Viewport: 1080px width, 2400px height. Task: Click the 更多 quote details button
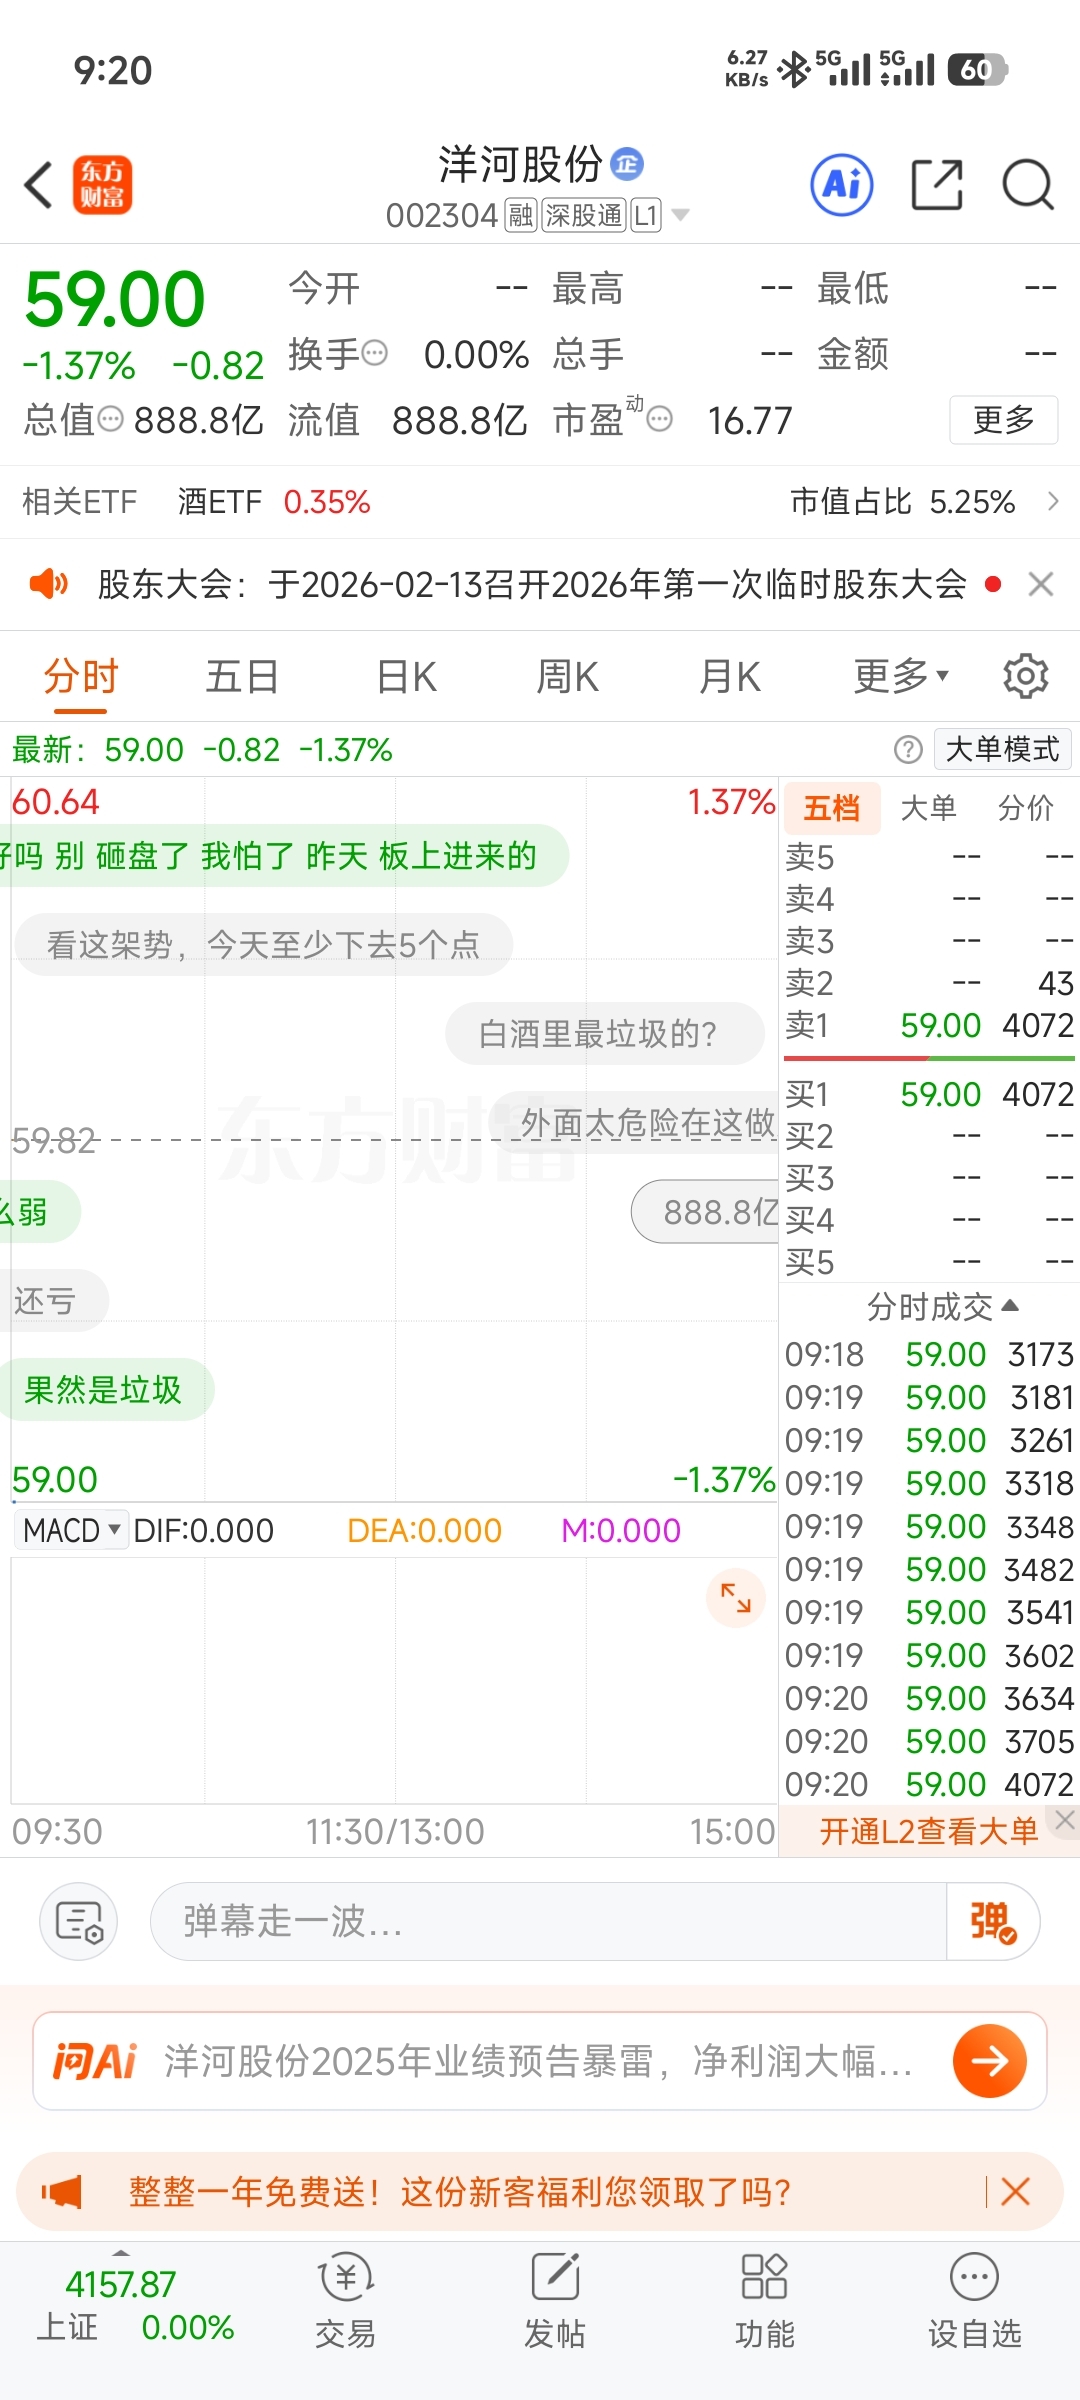1004,420
